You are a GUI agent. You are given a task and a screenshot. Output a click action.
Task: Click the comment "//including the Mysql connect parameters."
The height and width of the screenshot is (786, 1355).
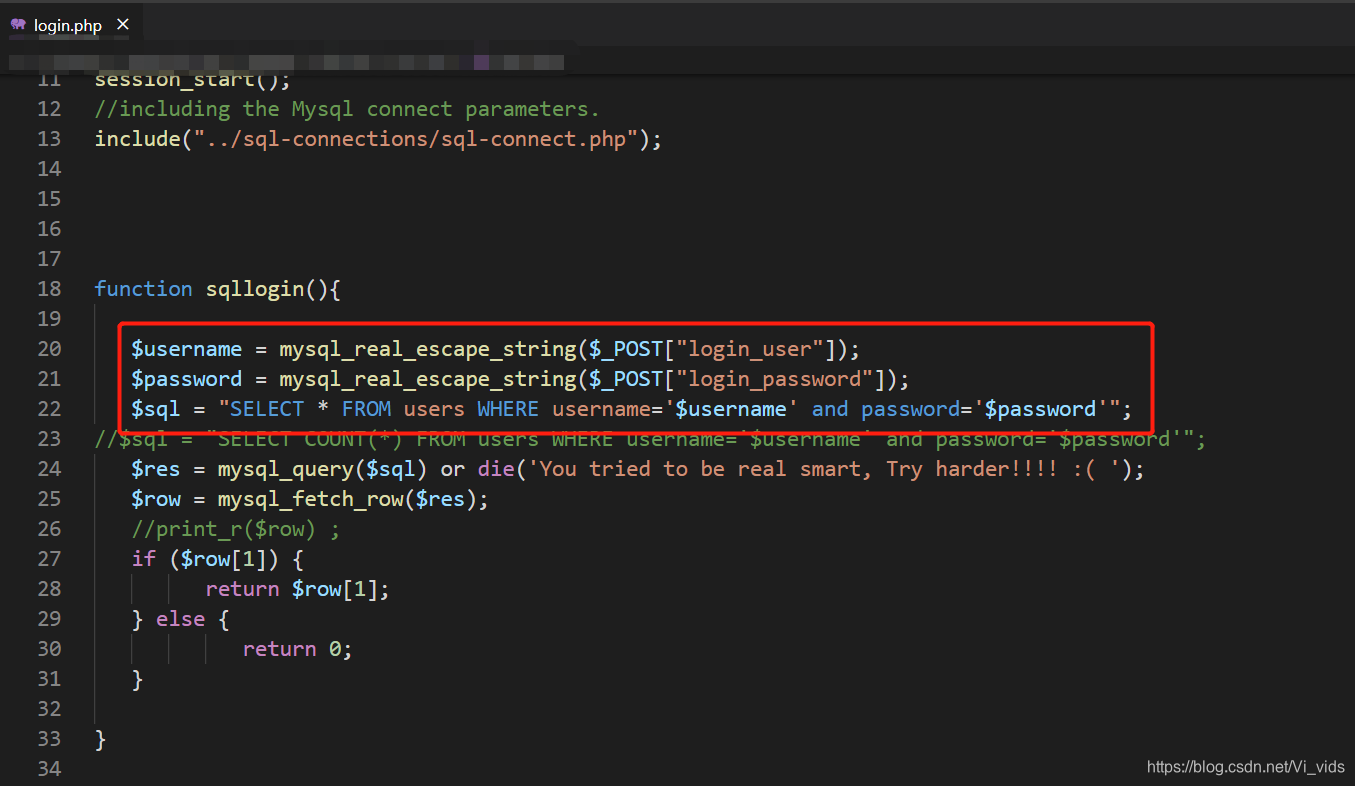347,109
